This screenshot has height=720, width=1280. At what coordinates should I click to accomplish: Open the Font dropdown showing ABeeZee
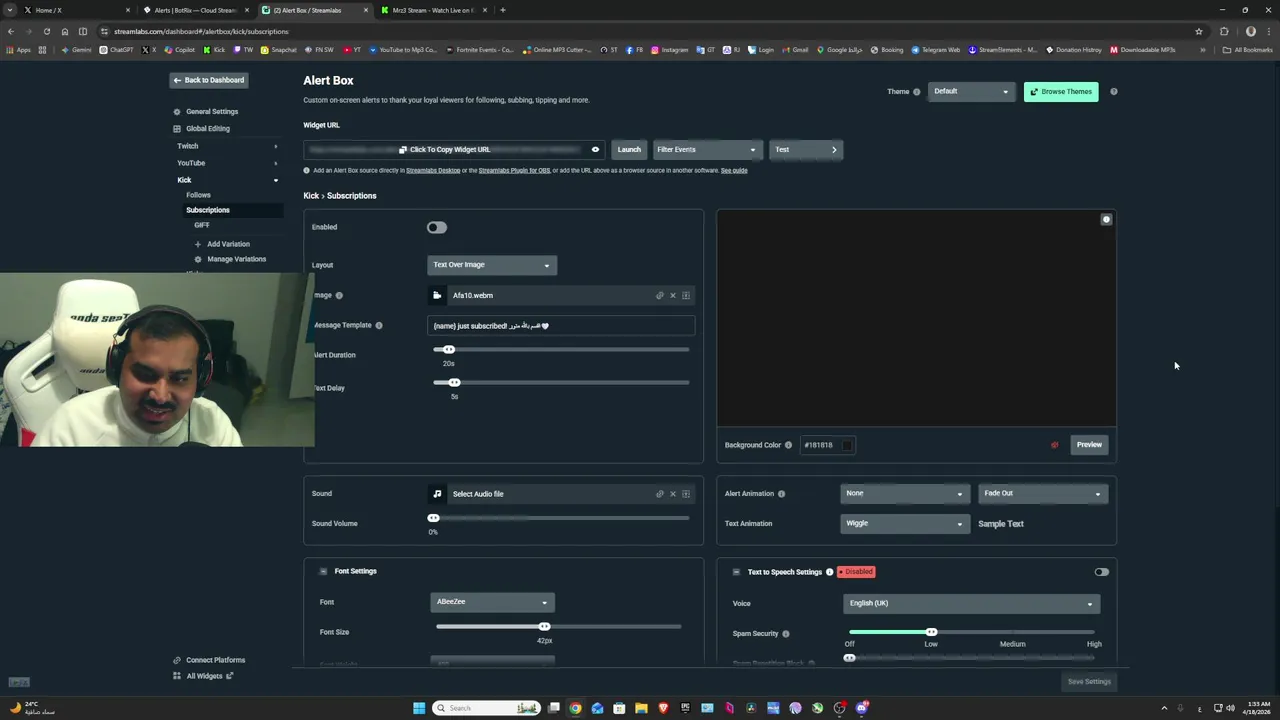coord(492,602)
